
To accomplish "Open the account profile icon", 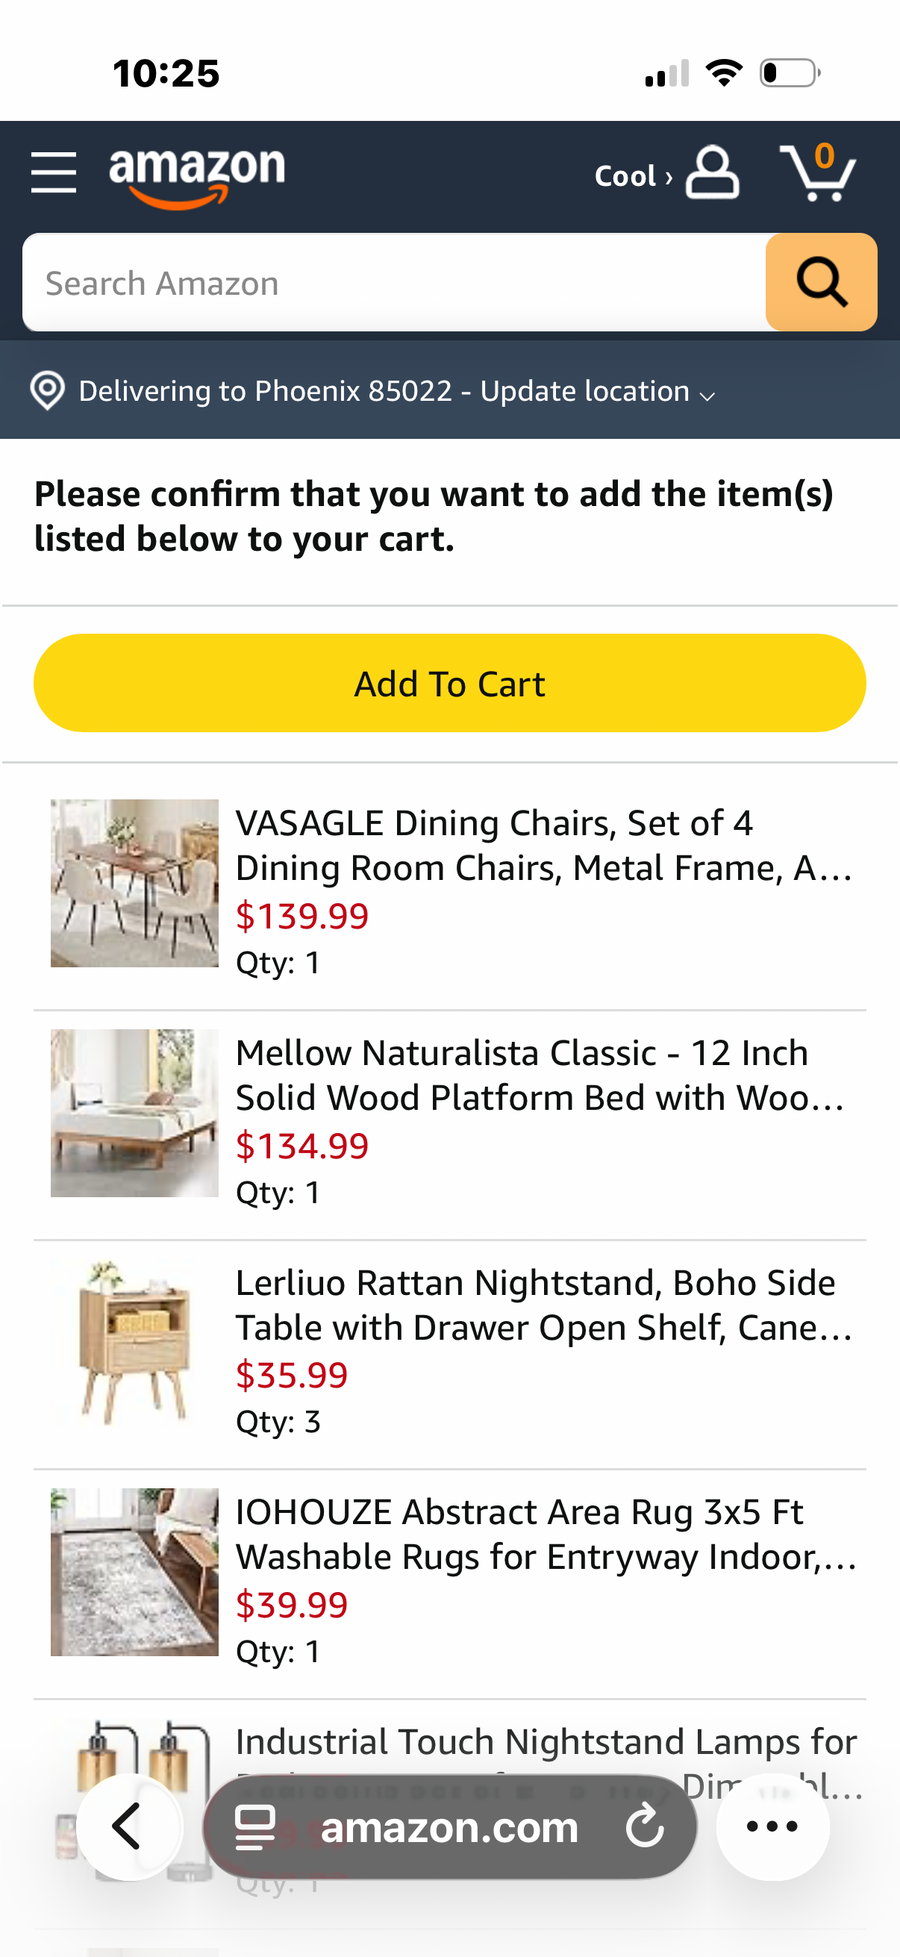I will click(712, 173).
